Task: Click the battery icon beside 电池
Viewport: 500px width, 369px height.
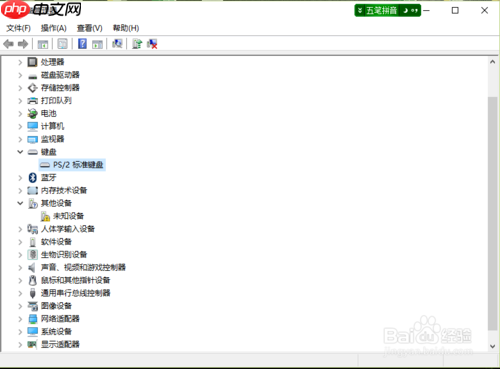Action: click(32, 114)
